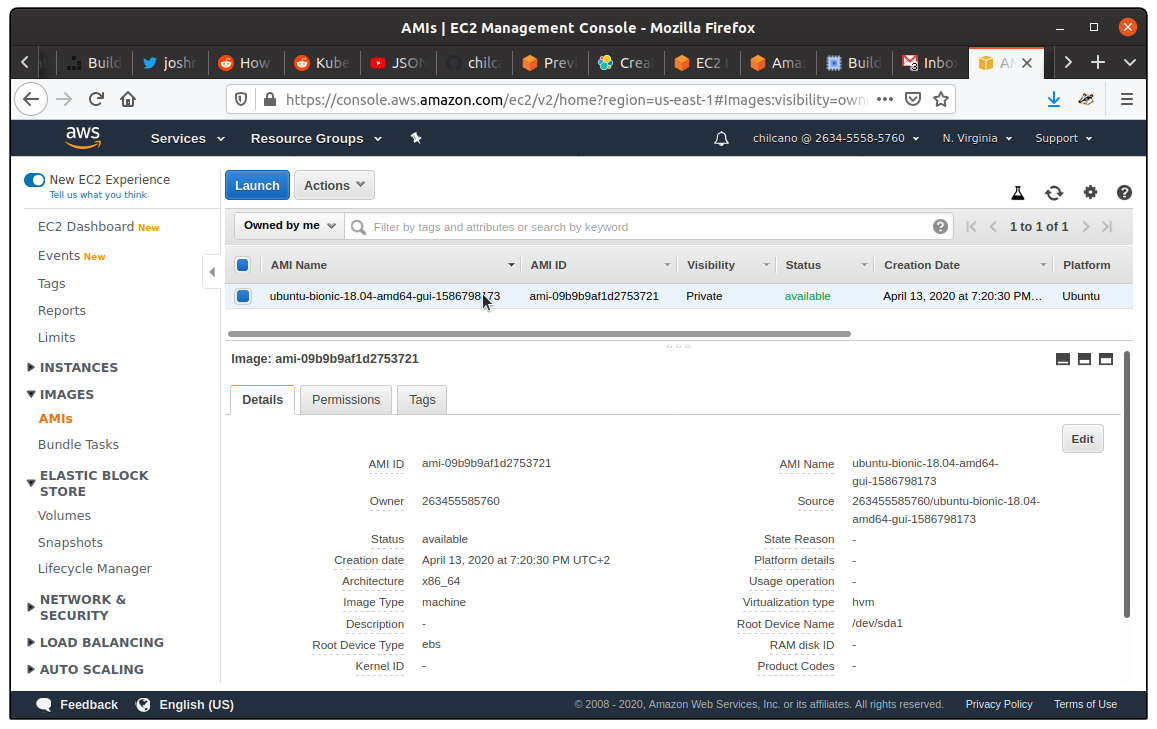The height and width of the screenshot is (729, 1157).
Task: Open the N. Virginia region dropdown
Action: coord(977,139)
